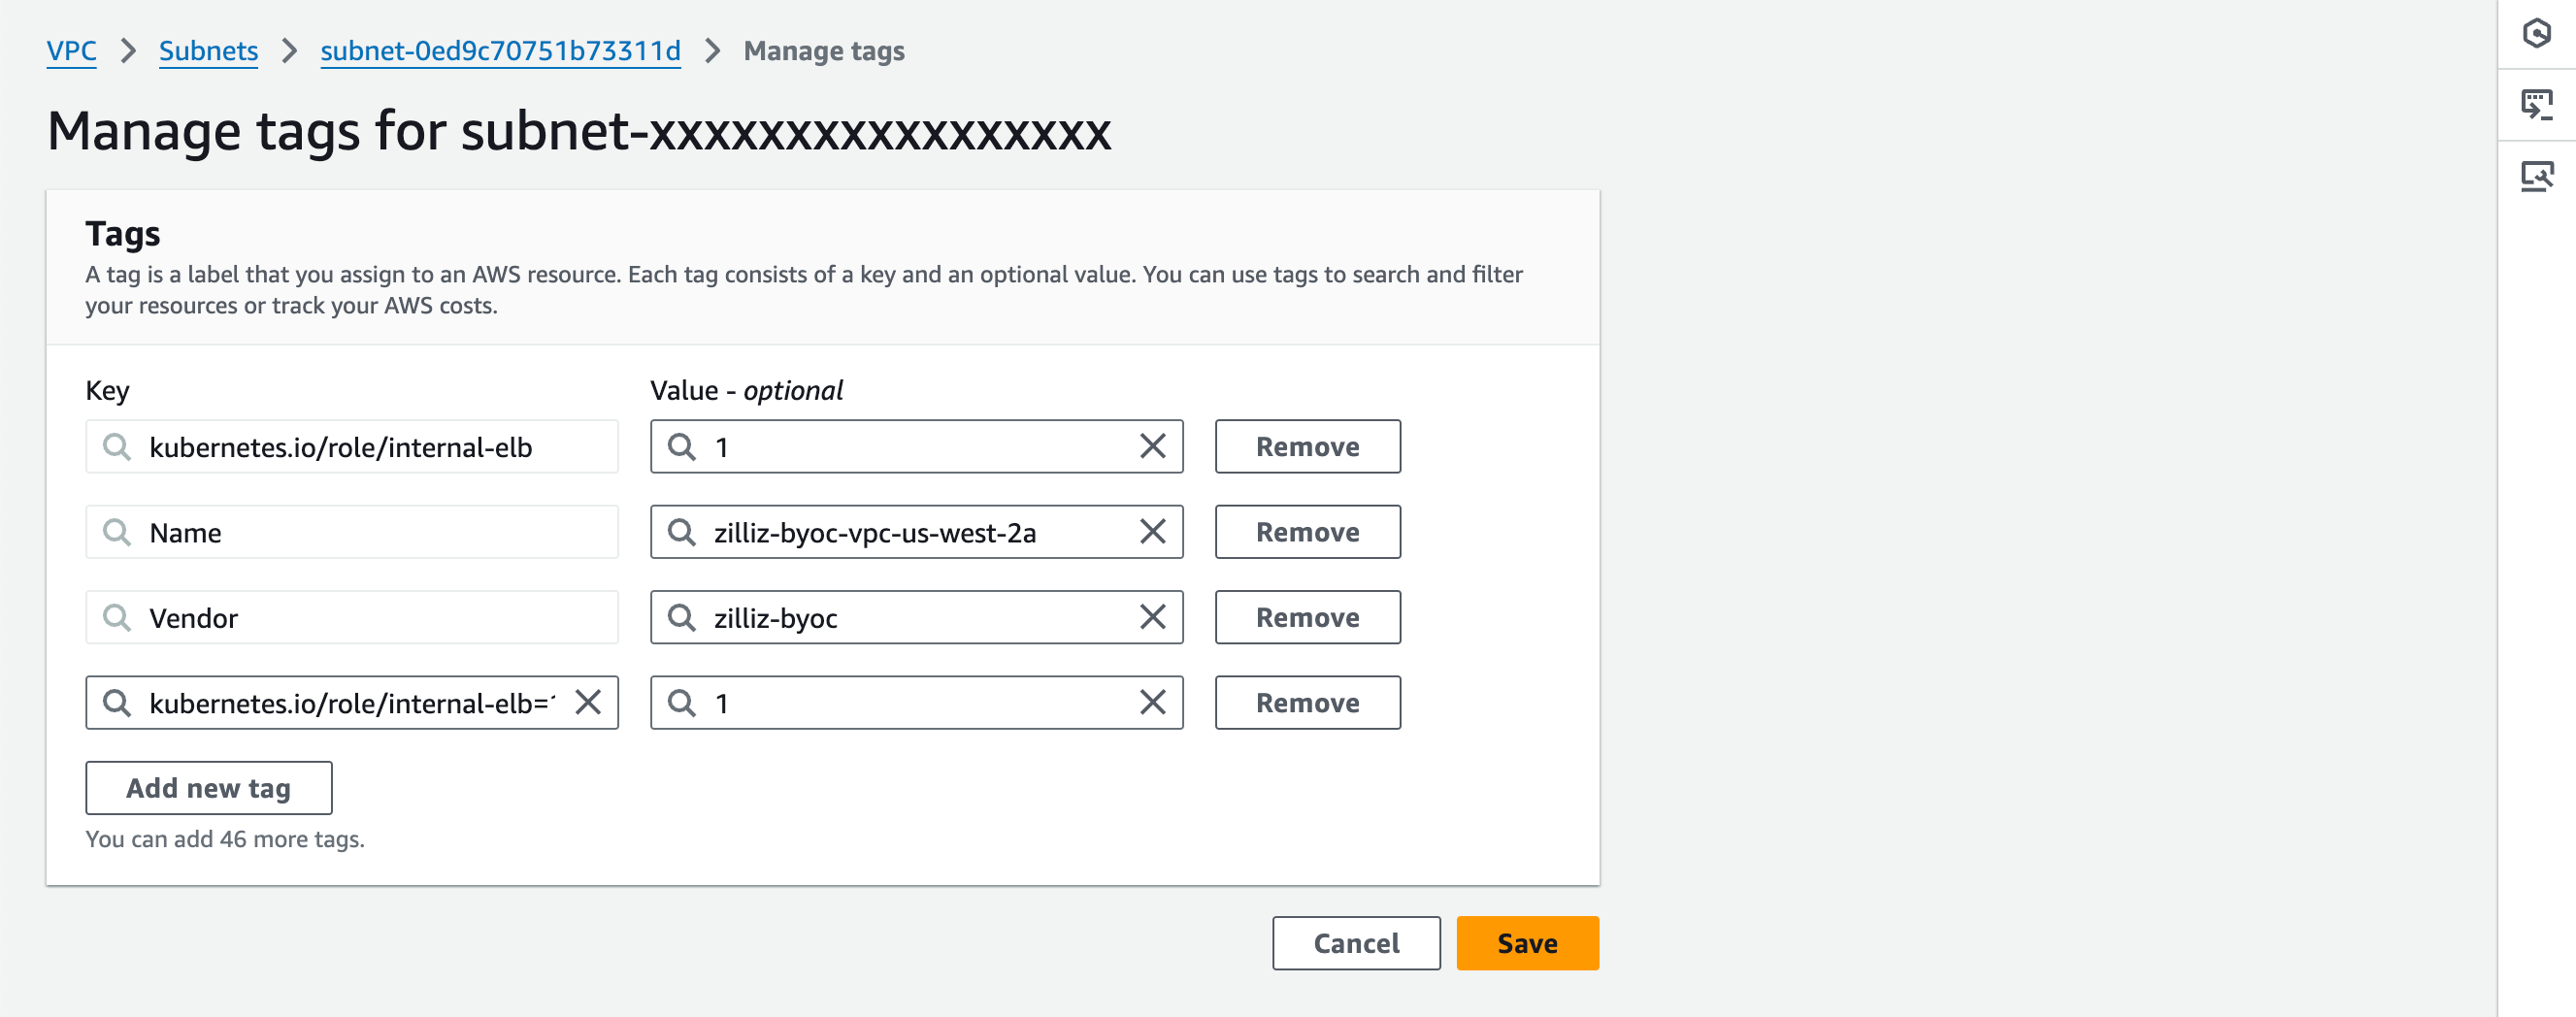Screen dimensions: 2576x1017
Task: Open the bottom icon in right side panel
Action: (2536, 177)
